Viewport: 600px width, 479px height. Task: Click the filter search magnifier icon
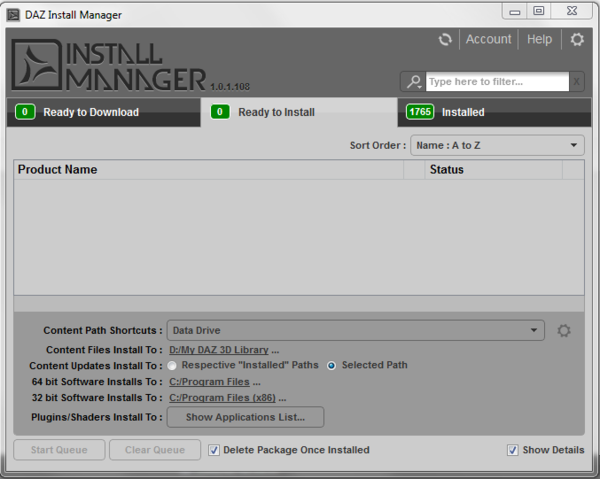pos(414,81)
